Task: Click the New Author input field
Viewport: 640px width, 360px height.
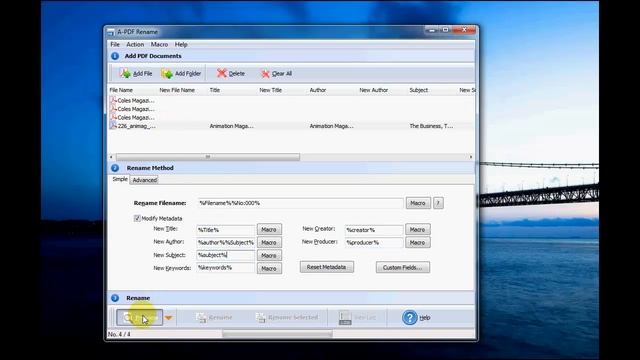Action: click(226, 242)
